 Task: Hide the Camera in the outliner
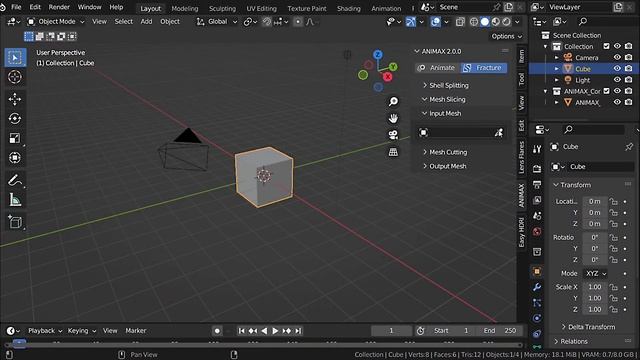point(617,58)
